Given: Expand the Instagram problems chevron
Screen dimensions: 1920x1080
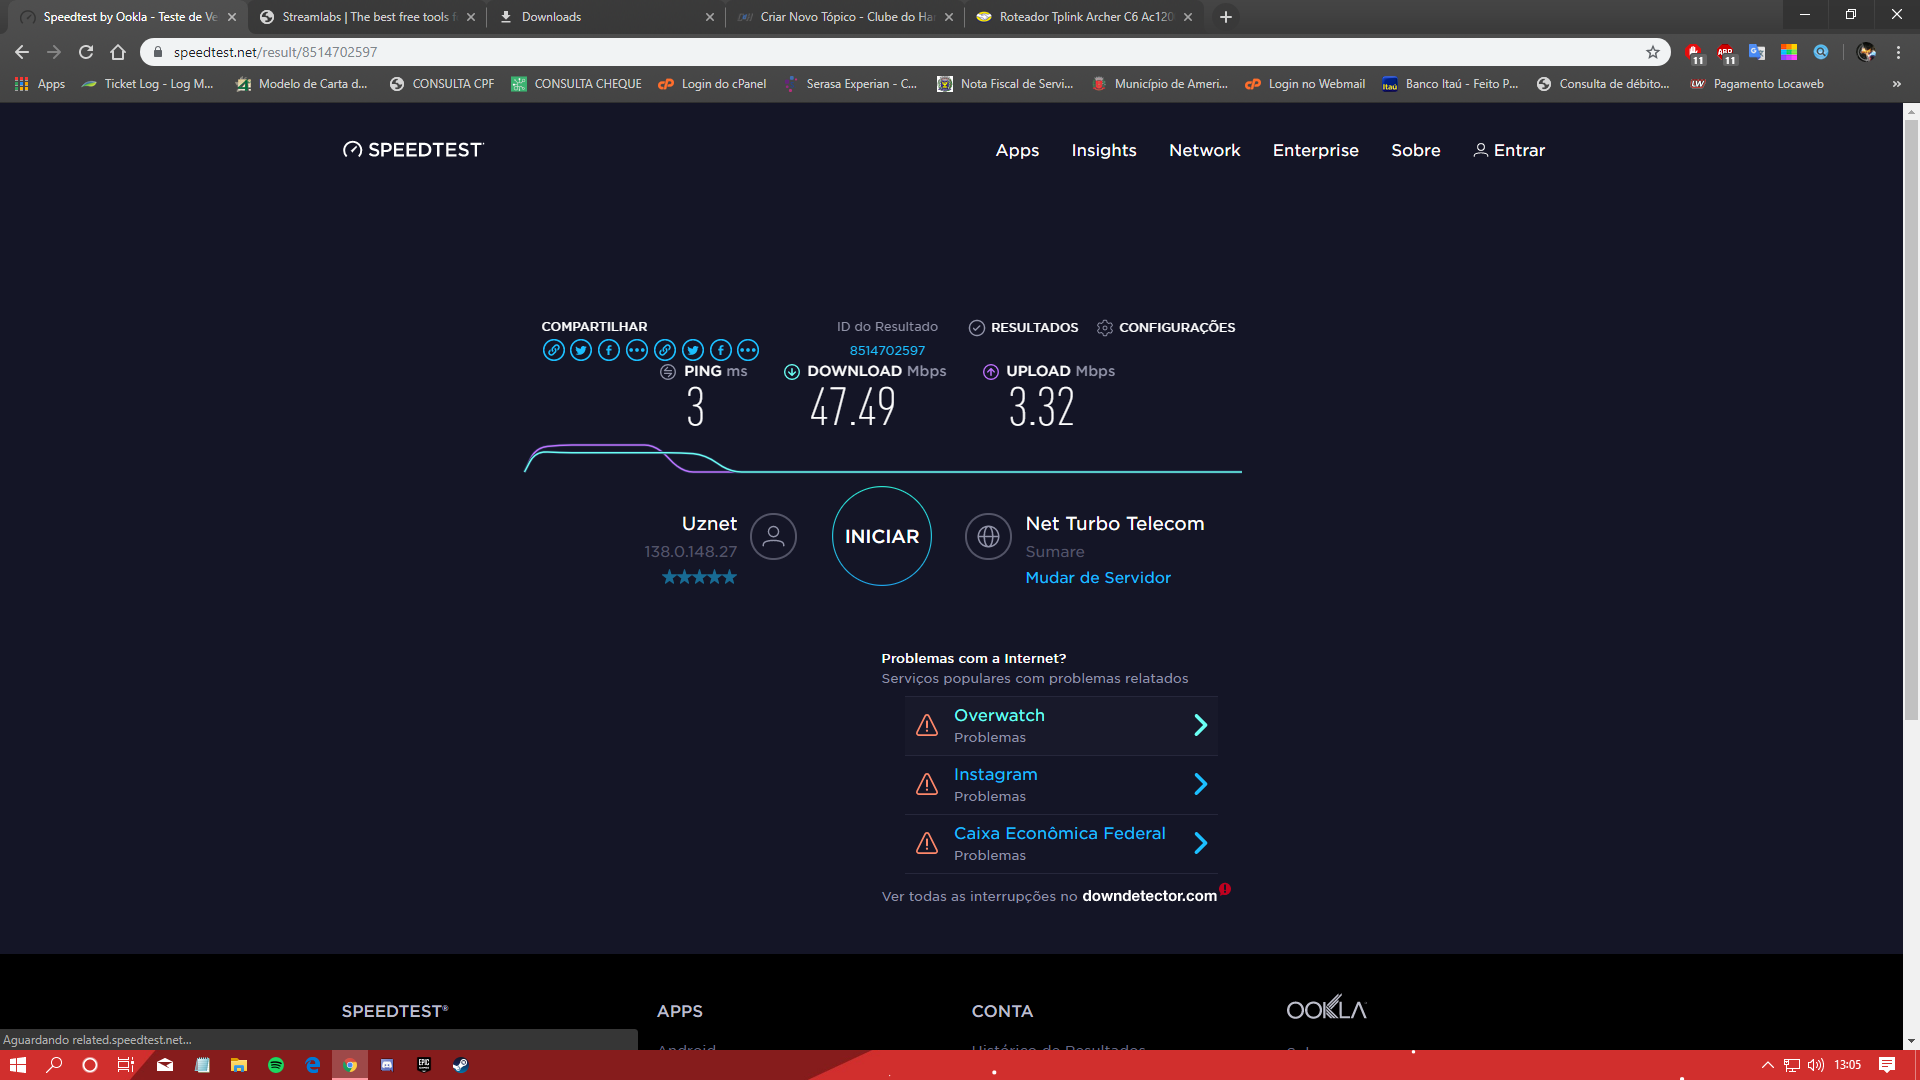Looking at the screenshot, I should [x=1201, y=784].
